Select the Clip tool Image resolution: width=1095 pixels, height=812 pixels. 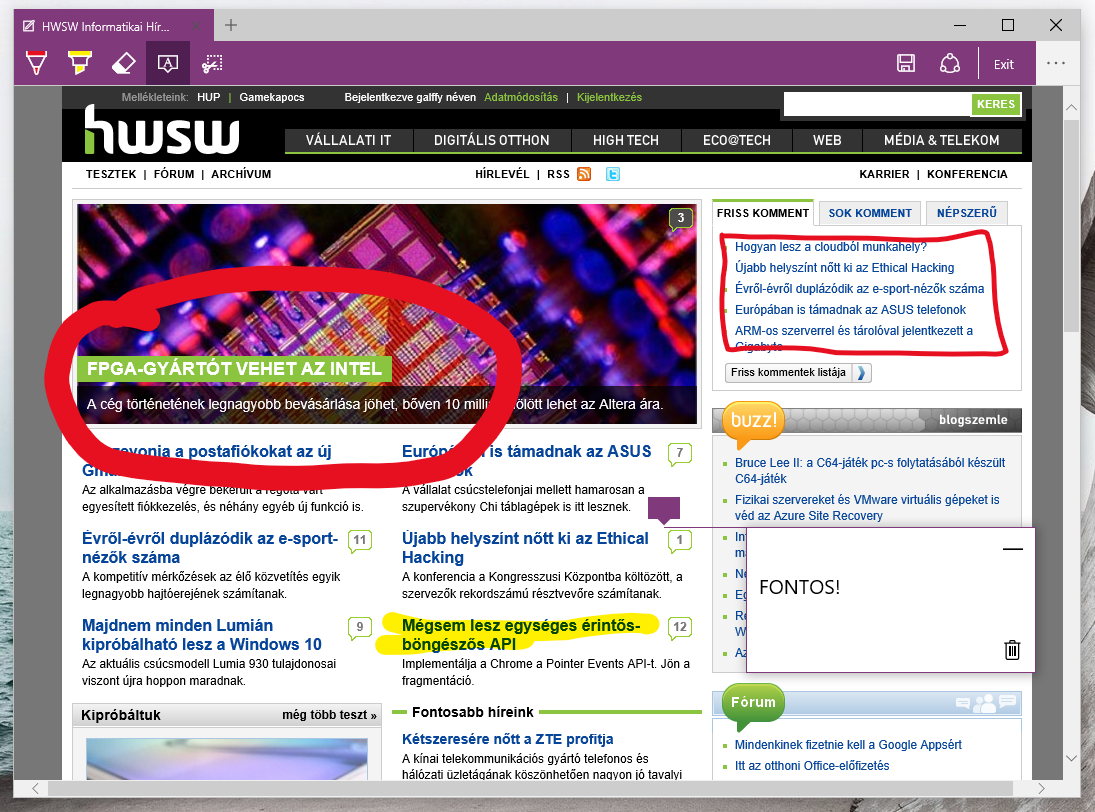click(212, 64)
